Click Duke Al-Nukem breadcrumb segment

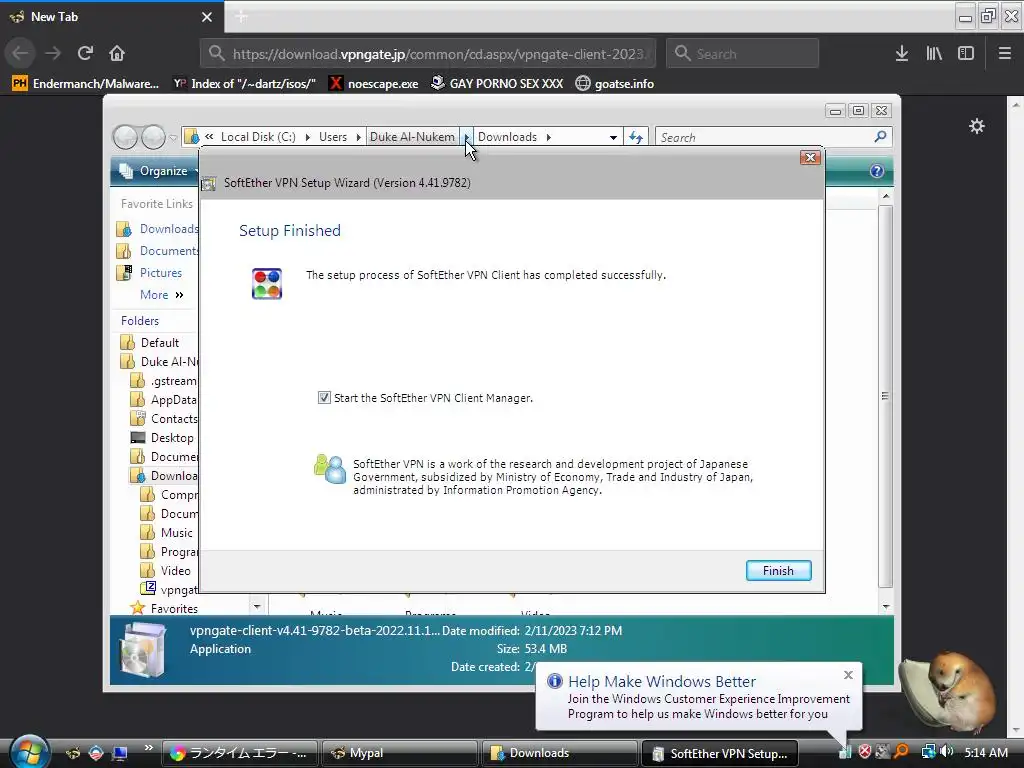pyautogui.click(x=412, y=136)
